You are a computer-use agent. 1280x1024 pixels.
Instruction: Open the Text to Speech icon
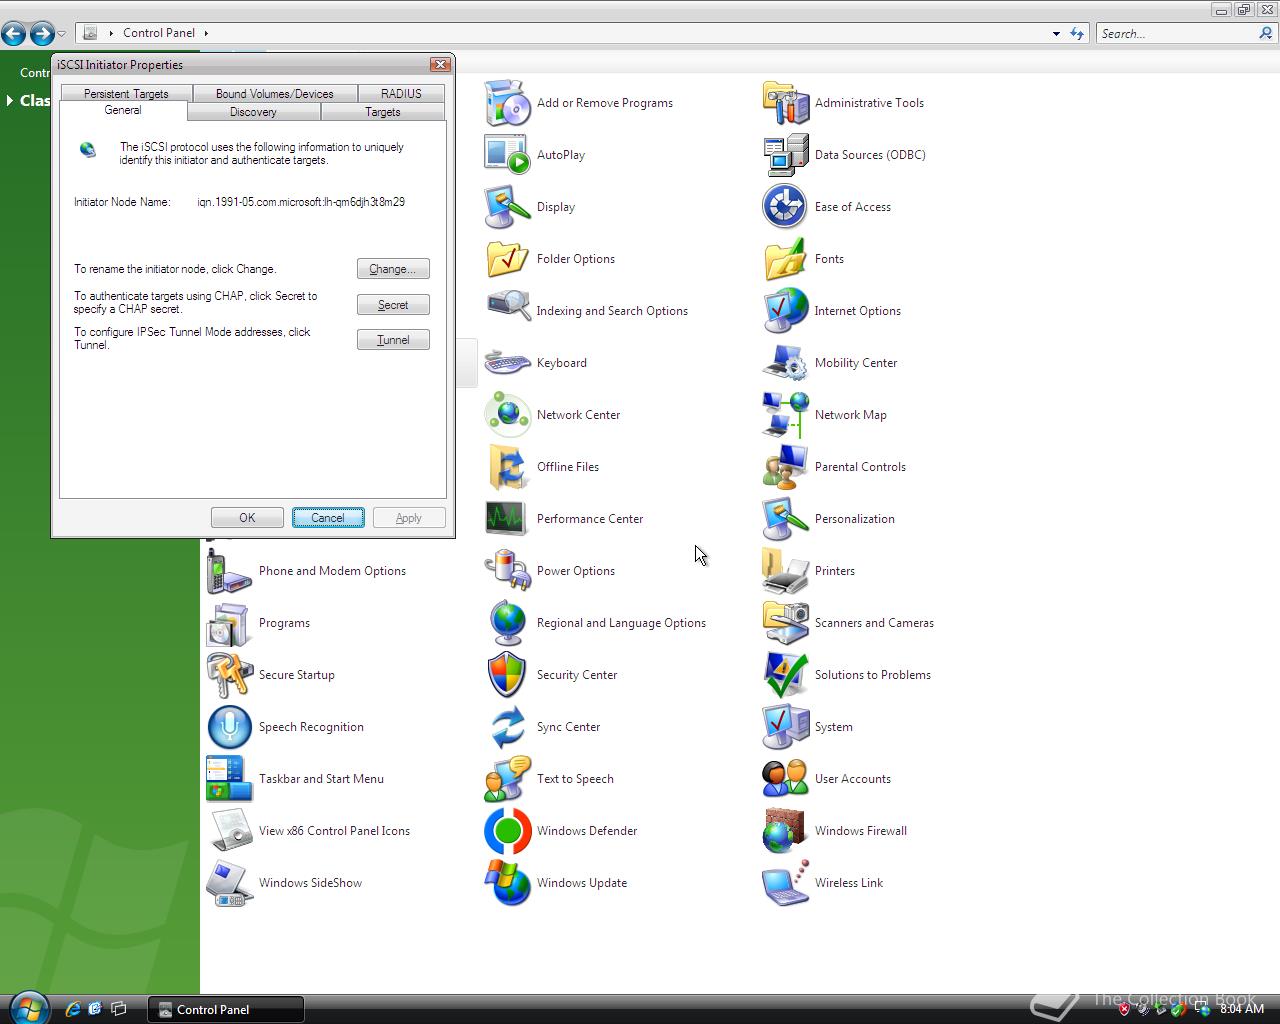point(507,779)
